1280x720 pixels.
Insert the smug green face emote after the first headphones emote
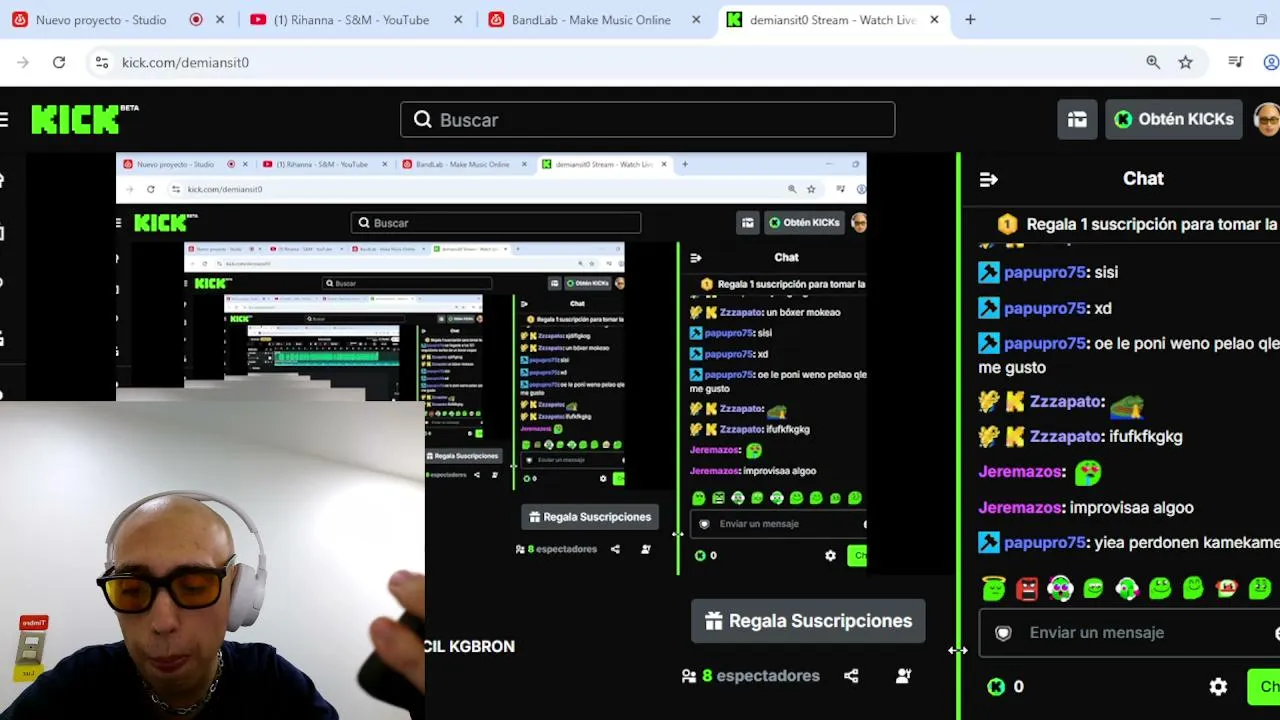(1093, 588)
